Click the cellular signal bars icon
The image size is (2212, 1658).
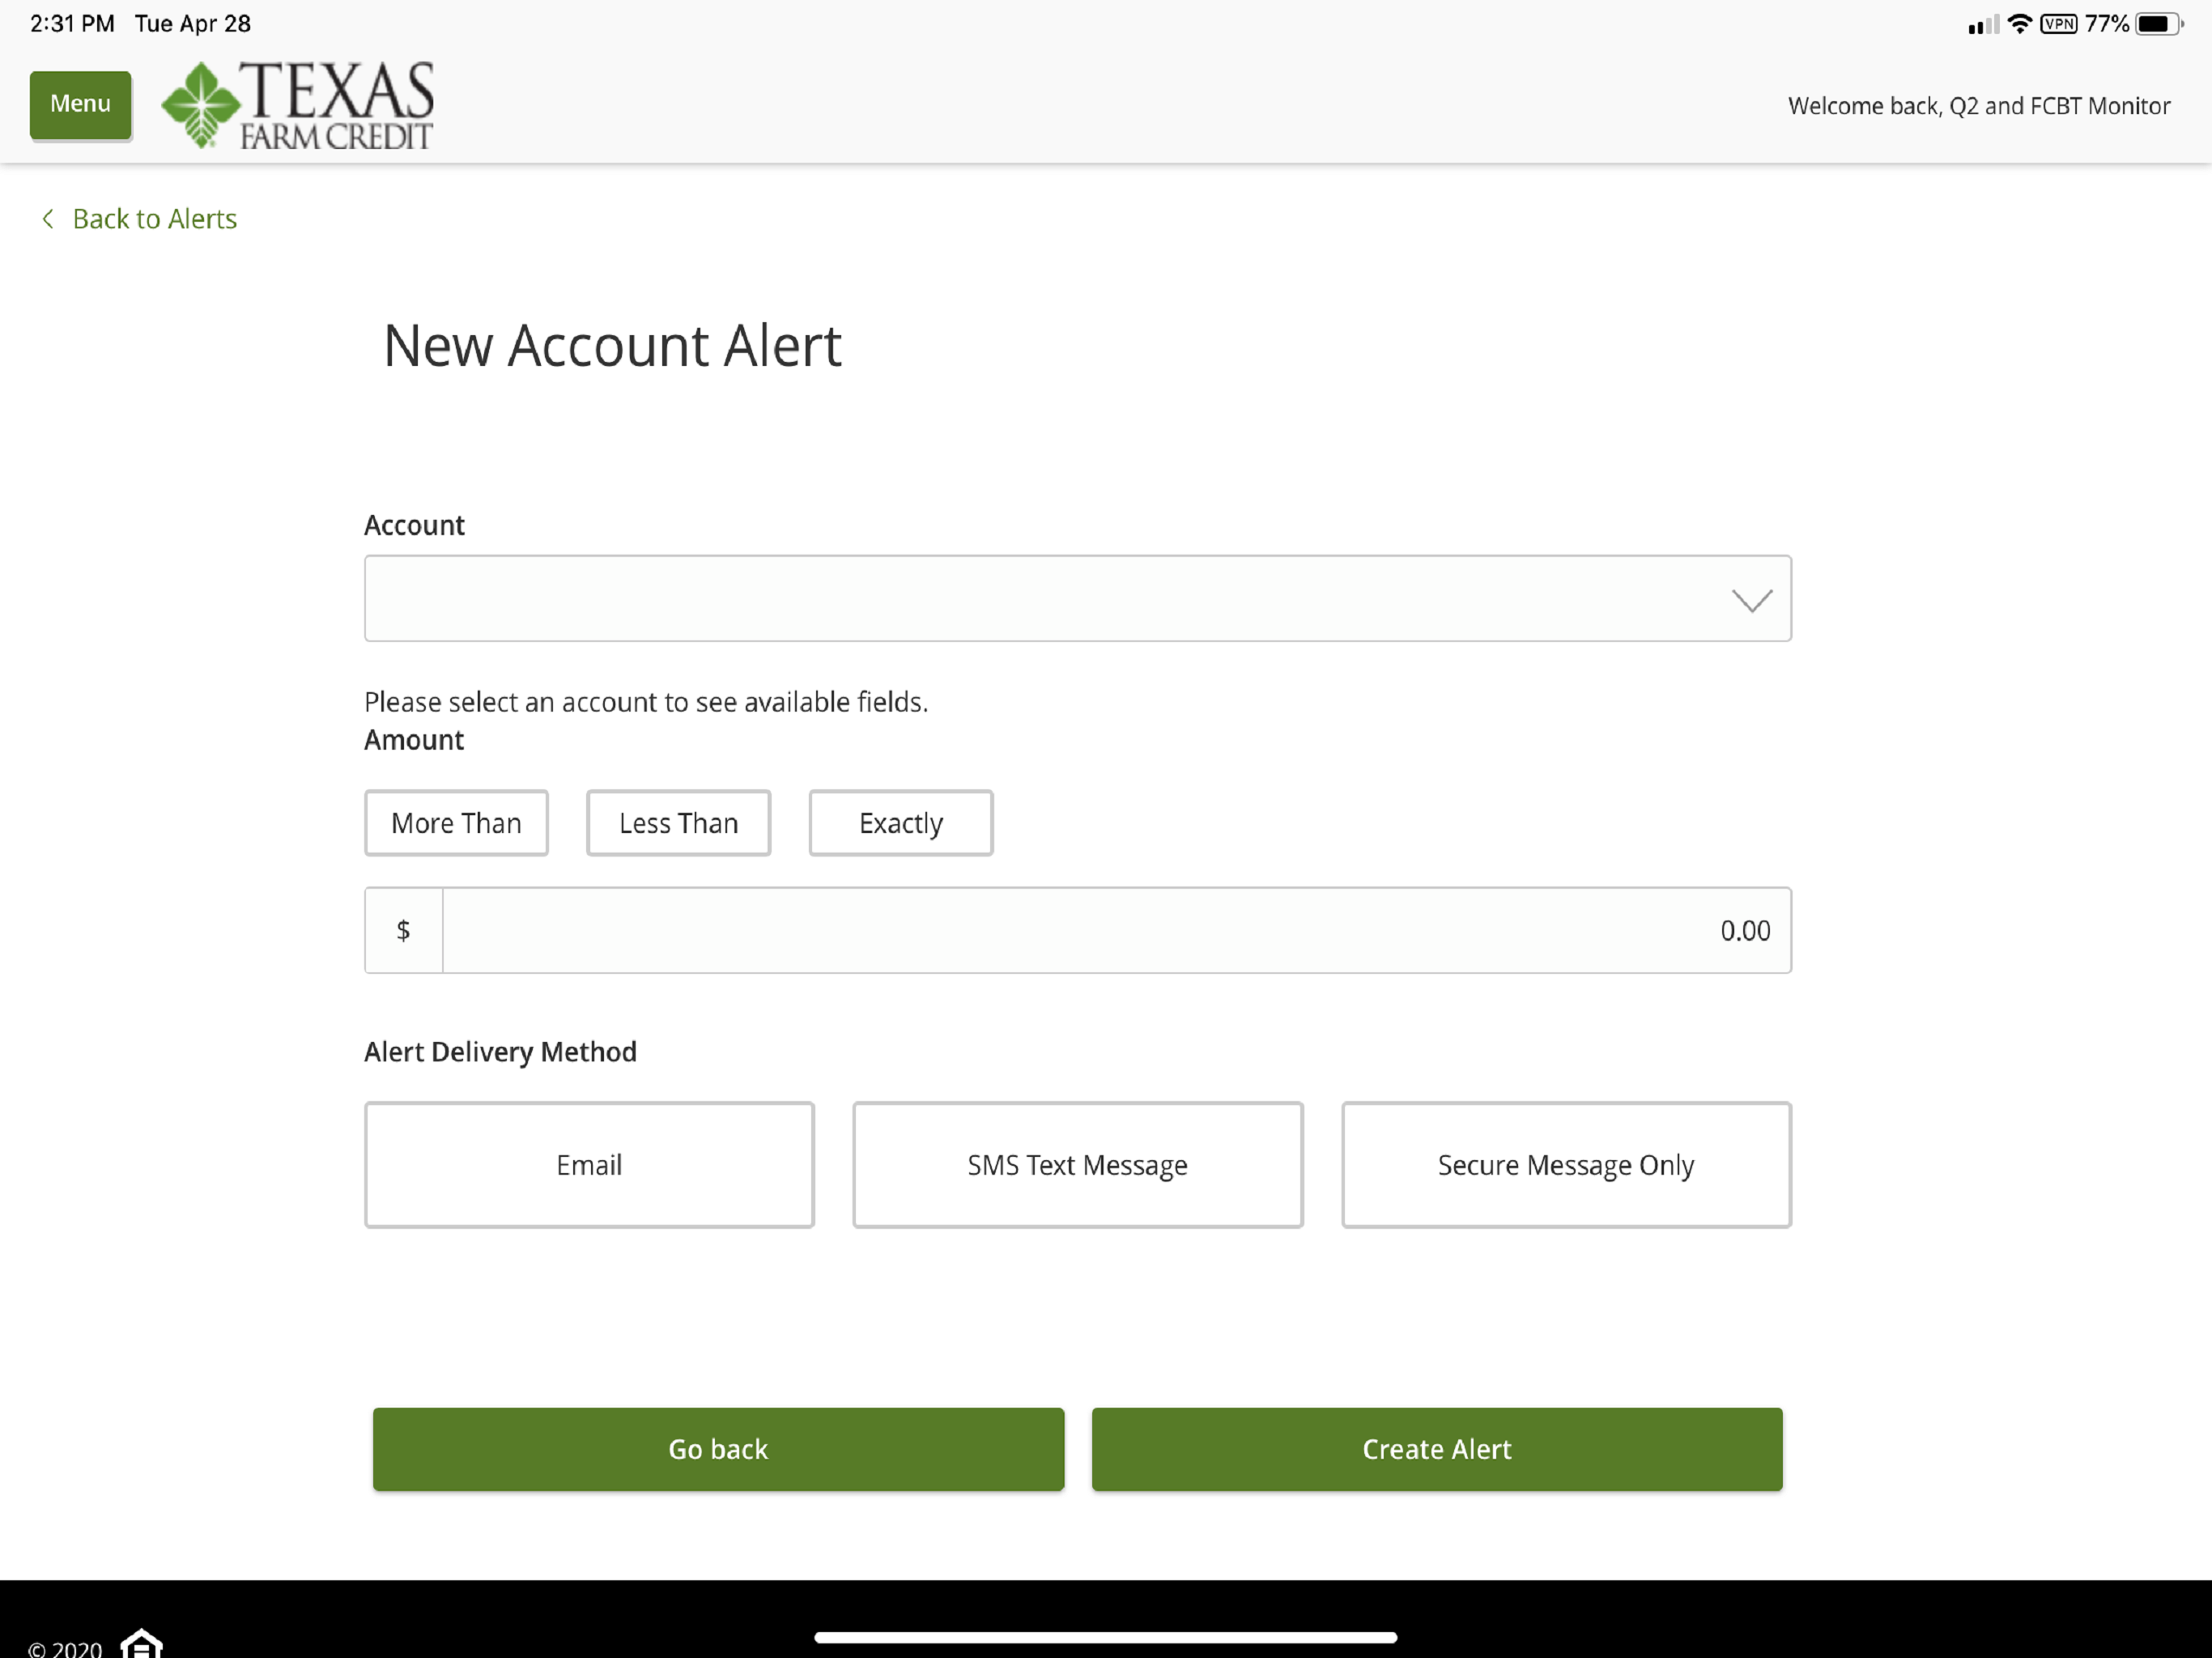click(1983, 25)
